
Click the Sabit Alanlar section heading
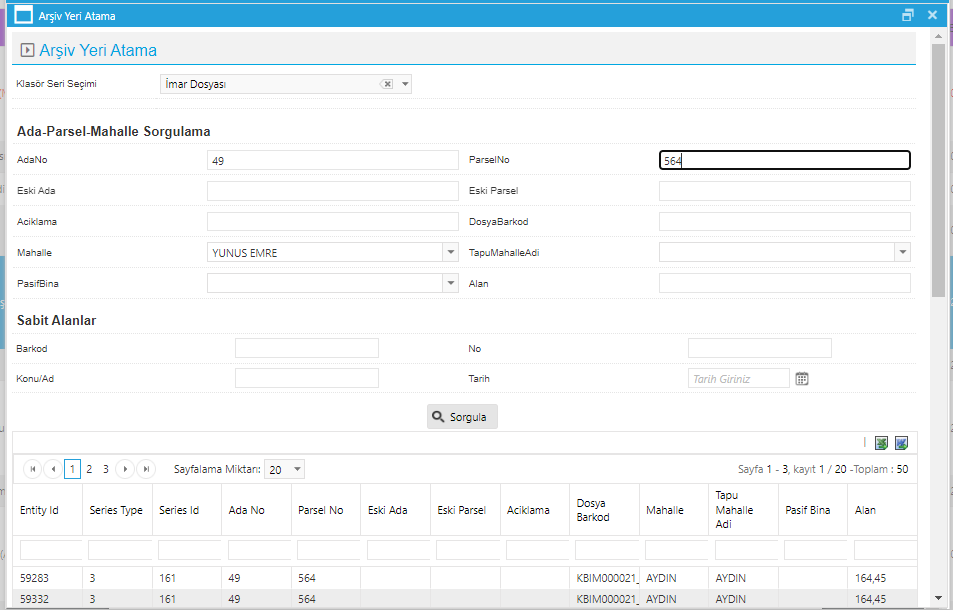click(57, 320)
